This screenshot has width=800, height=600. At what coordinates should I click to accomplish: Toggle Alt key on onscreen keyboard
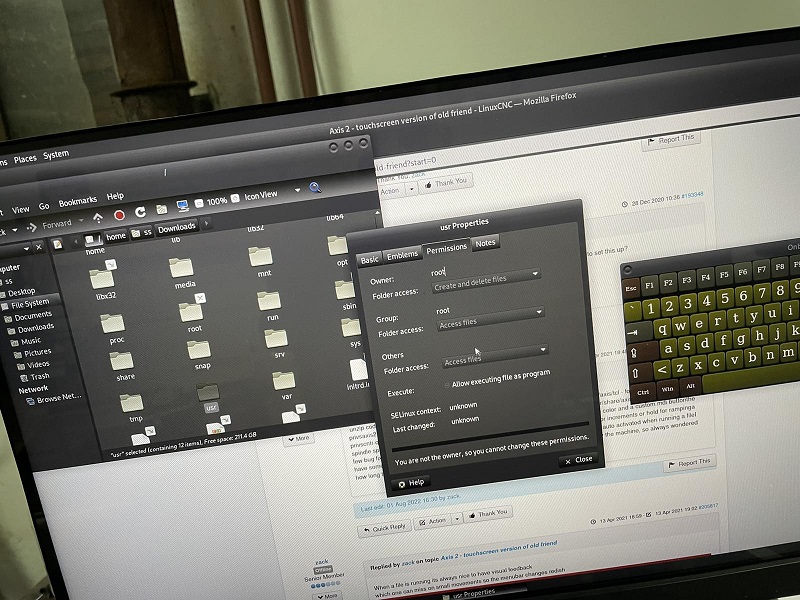click(x=690, y=386)
